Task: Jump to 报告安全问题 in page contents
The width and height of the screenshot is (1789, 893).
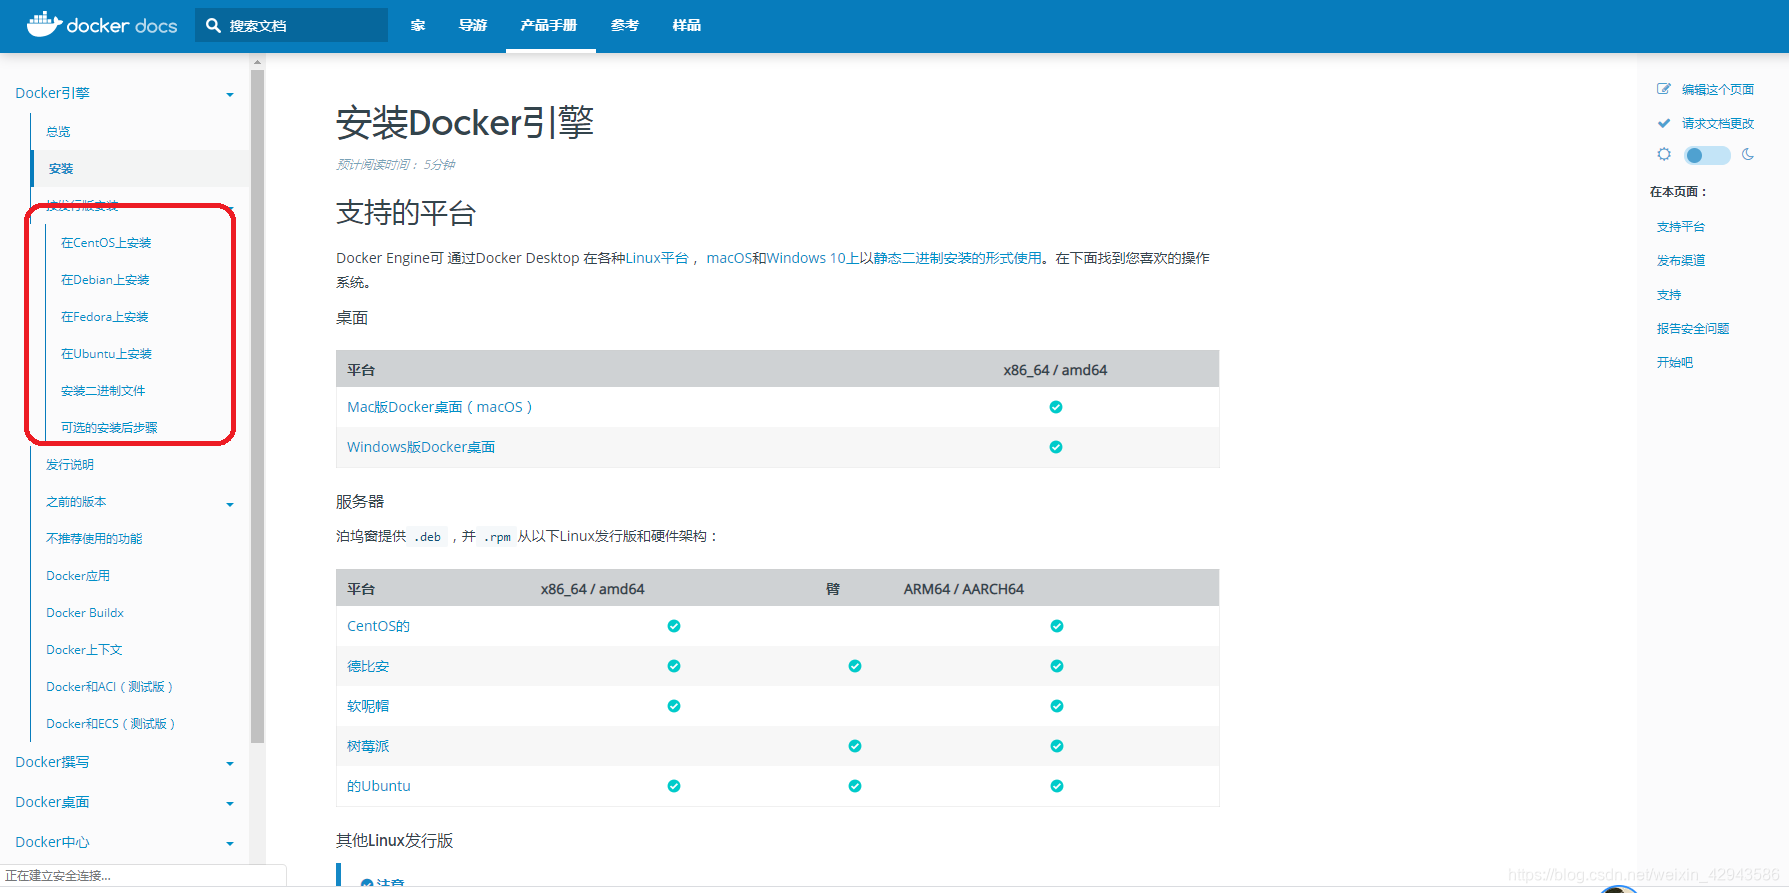Action: point(1693,329)
